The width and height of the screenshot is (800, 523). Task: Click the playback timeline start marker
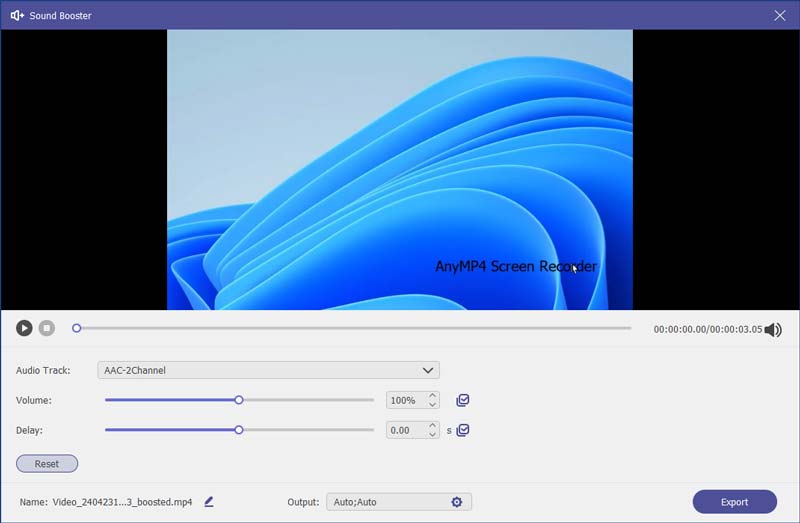pos(76,328)
